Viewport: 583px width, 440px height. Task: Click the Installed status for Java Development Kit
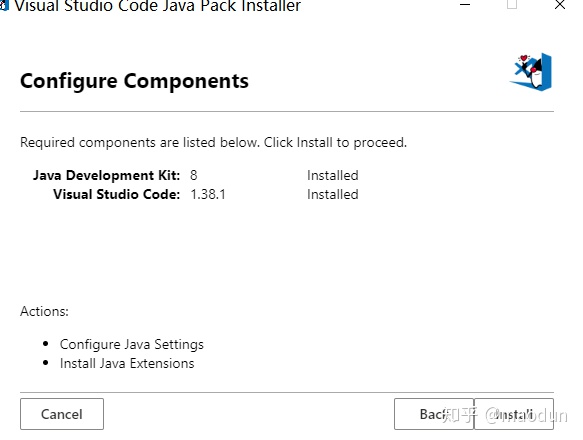333,175
